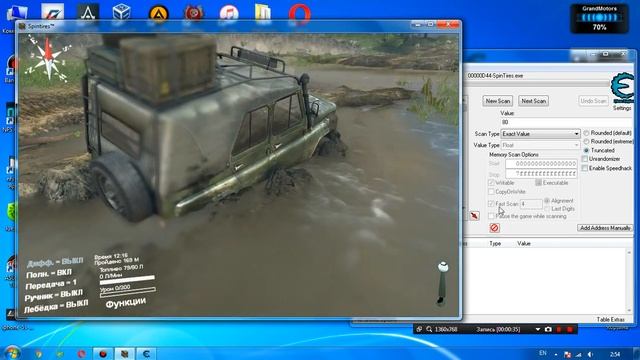
Task: Click the Fast Scan alignment value field
Action: point(531,203)
